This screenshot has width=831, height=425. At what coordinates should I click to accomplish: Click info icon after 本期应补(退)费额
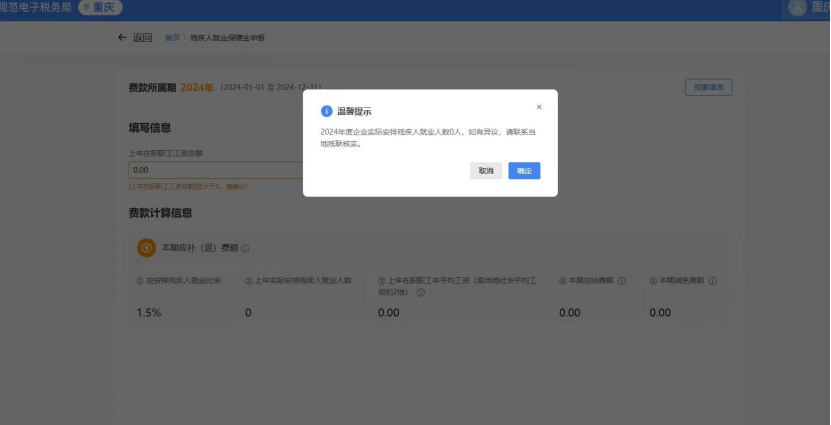coord(245,249)
